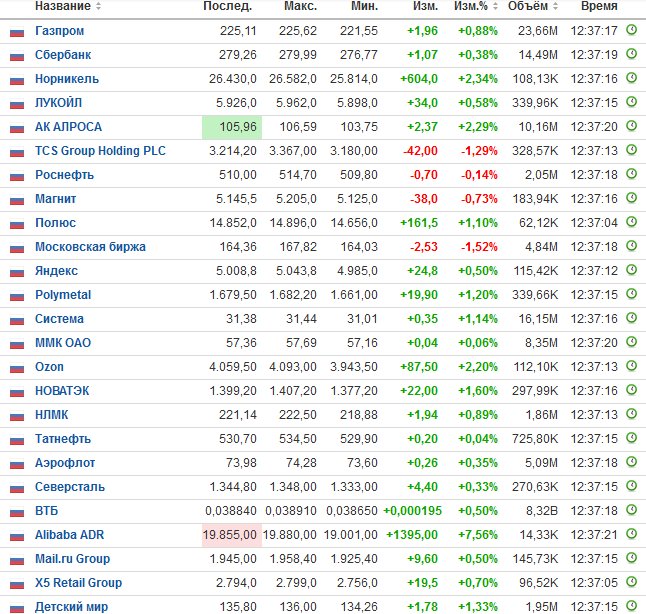Open the Магнит stock link
The width and height of the screenshot is (646, 614).
[56, 199]
